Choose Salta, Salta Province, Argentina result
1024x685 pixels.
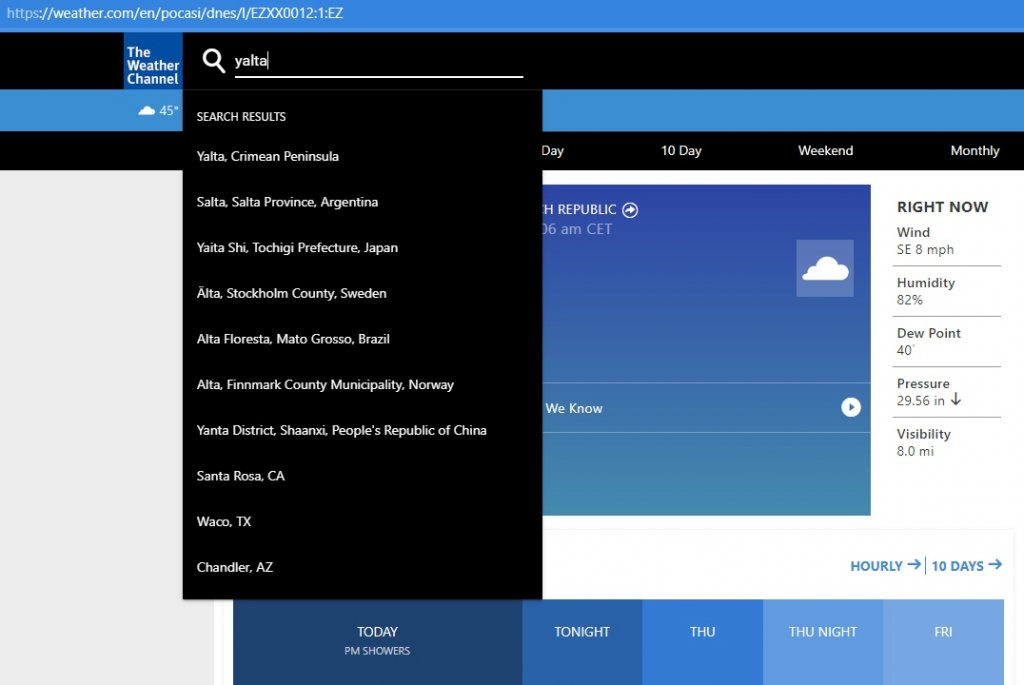[287, 202]
